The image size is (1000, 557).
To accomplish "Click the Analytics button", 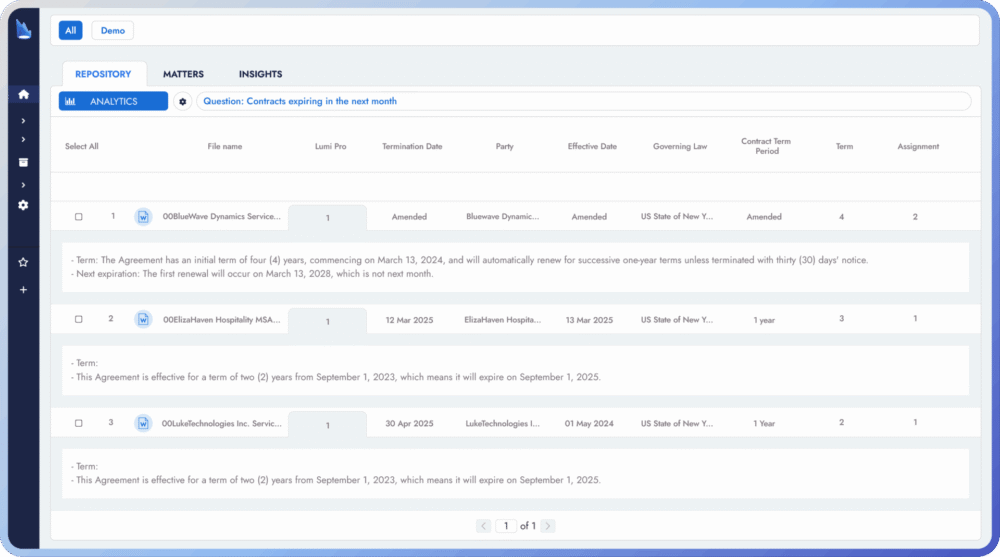I will [x=114, y=101].
